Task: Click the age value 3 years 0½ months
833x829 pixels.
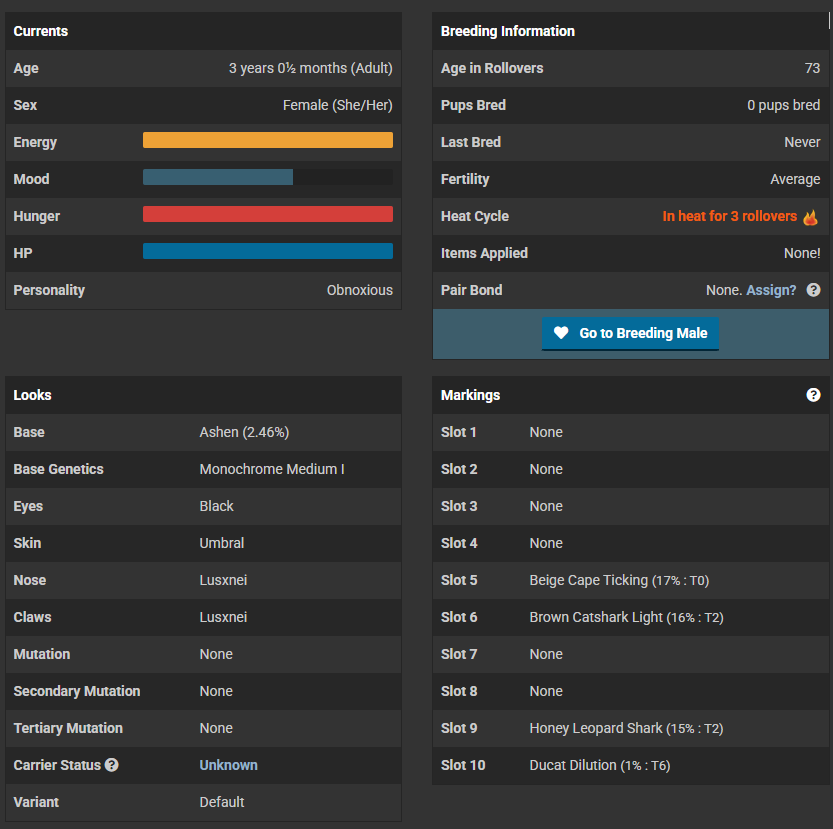Action: coord(311,69)
